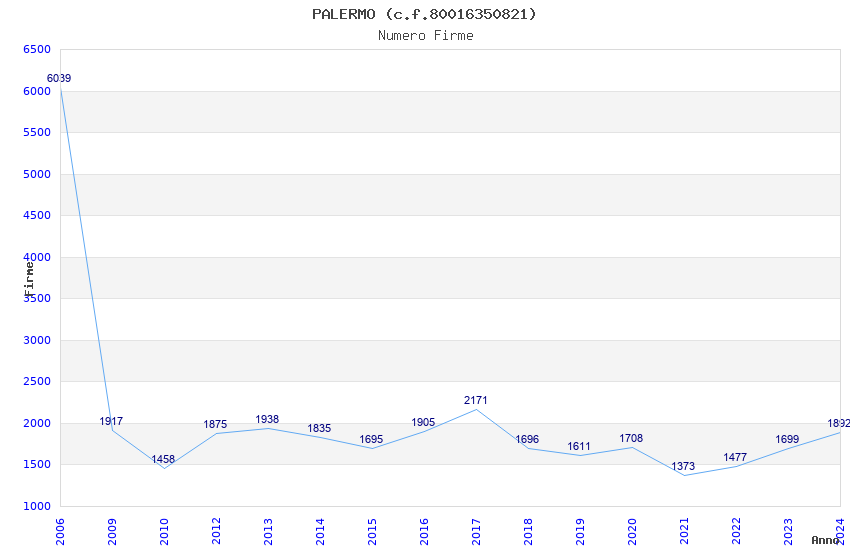Click the y-axis tick 1500

click(37, 464)
